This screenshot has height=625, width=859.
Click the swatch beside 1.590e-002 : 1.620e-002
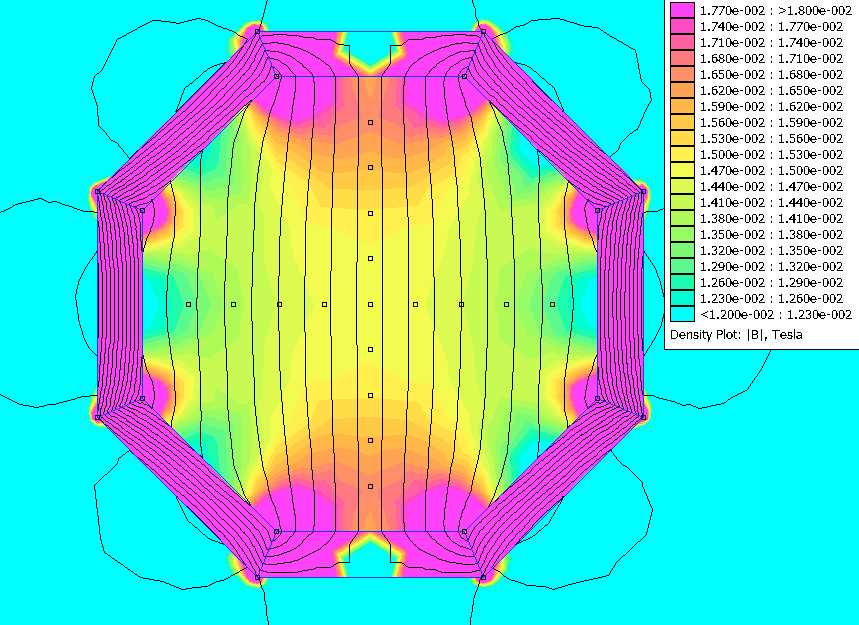point(682,106)
